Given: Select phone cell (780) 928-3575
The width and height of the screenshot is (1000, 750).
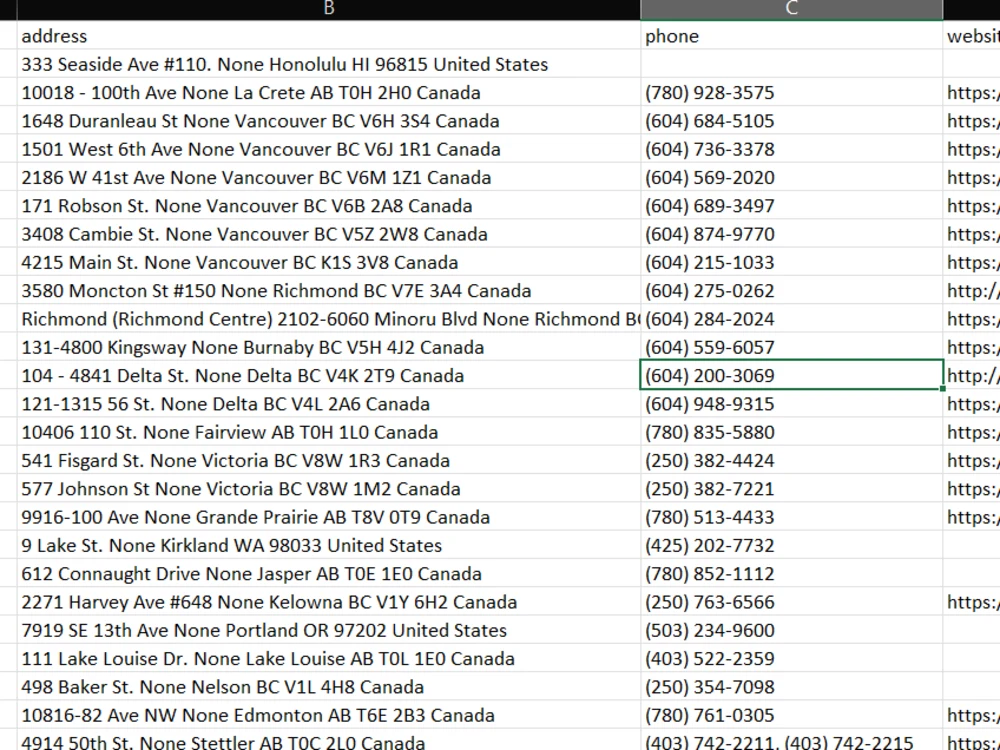Looking at the screenshot, I should pos(791,92).
